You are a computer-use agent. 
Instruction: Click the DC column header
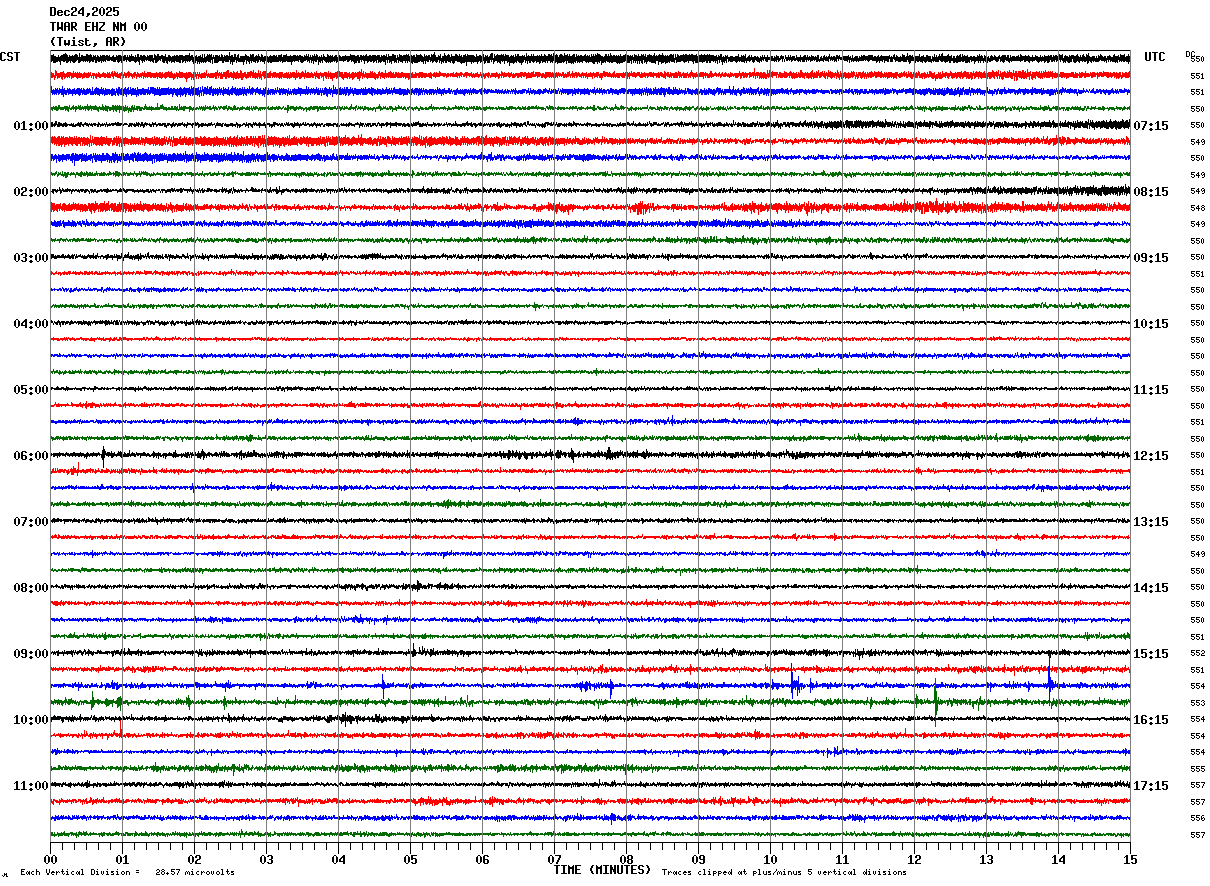(x=1190, y=54)
